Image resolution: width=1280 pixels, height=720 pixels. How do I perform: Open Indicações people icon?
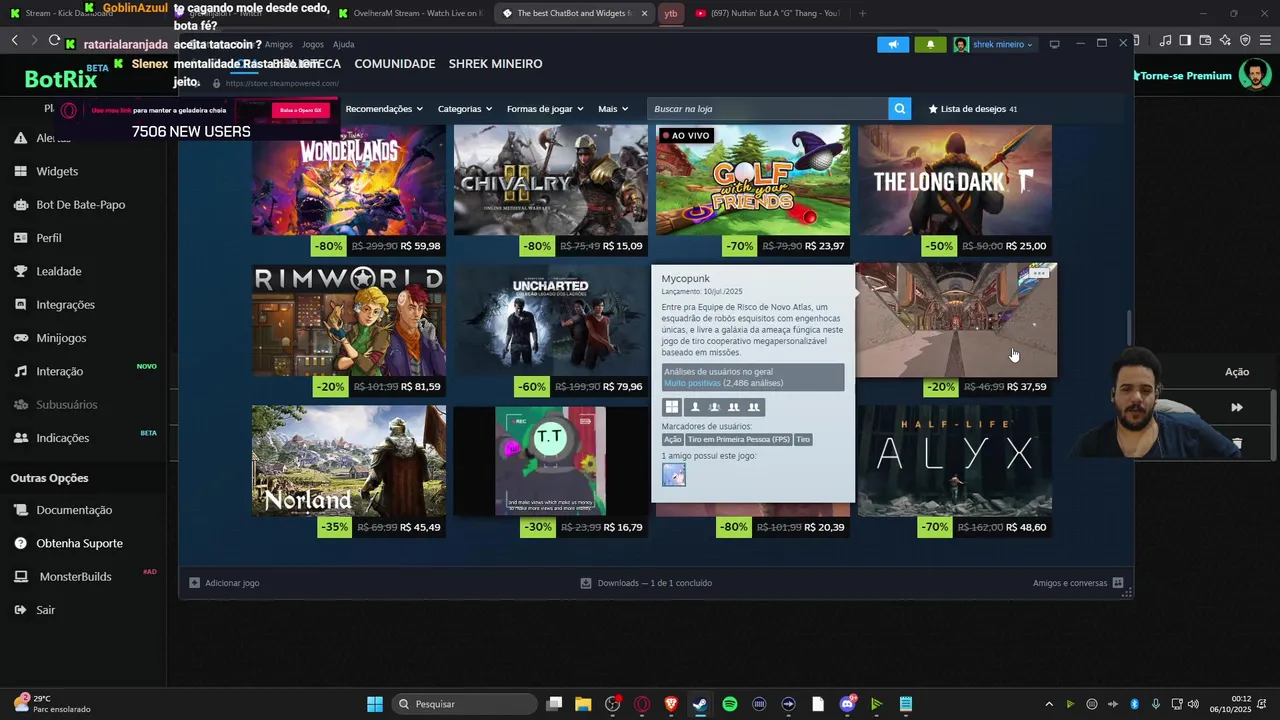click(x=20, y=438)
